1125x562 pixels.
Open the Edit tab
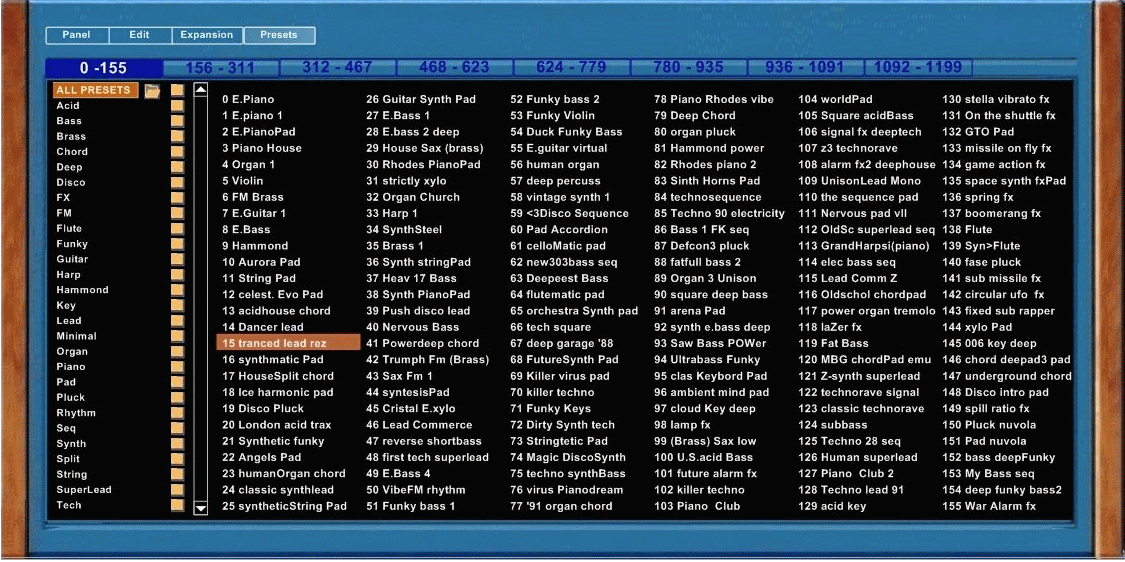coord(140,35)
